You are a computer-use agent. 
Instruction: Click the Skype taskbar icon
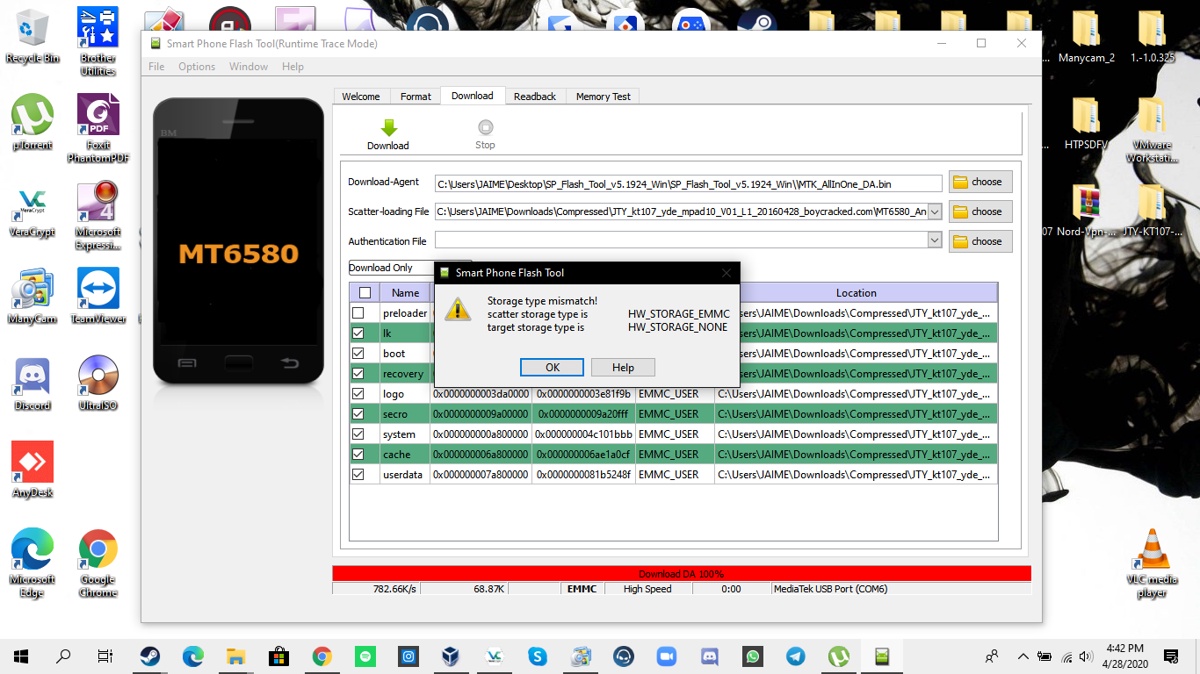coord(538,656)
